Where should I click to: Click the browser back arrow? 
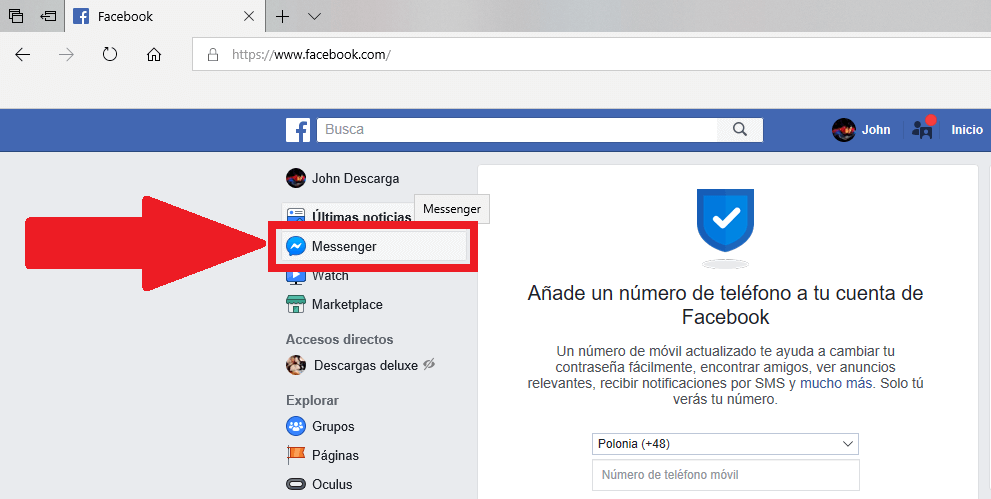click(23, 55)
